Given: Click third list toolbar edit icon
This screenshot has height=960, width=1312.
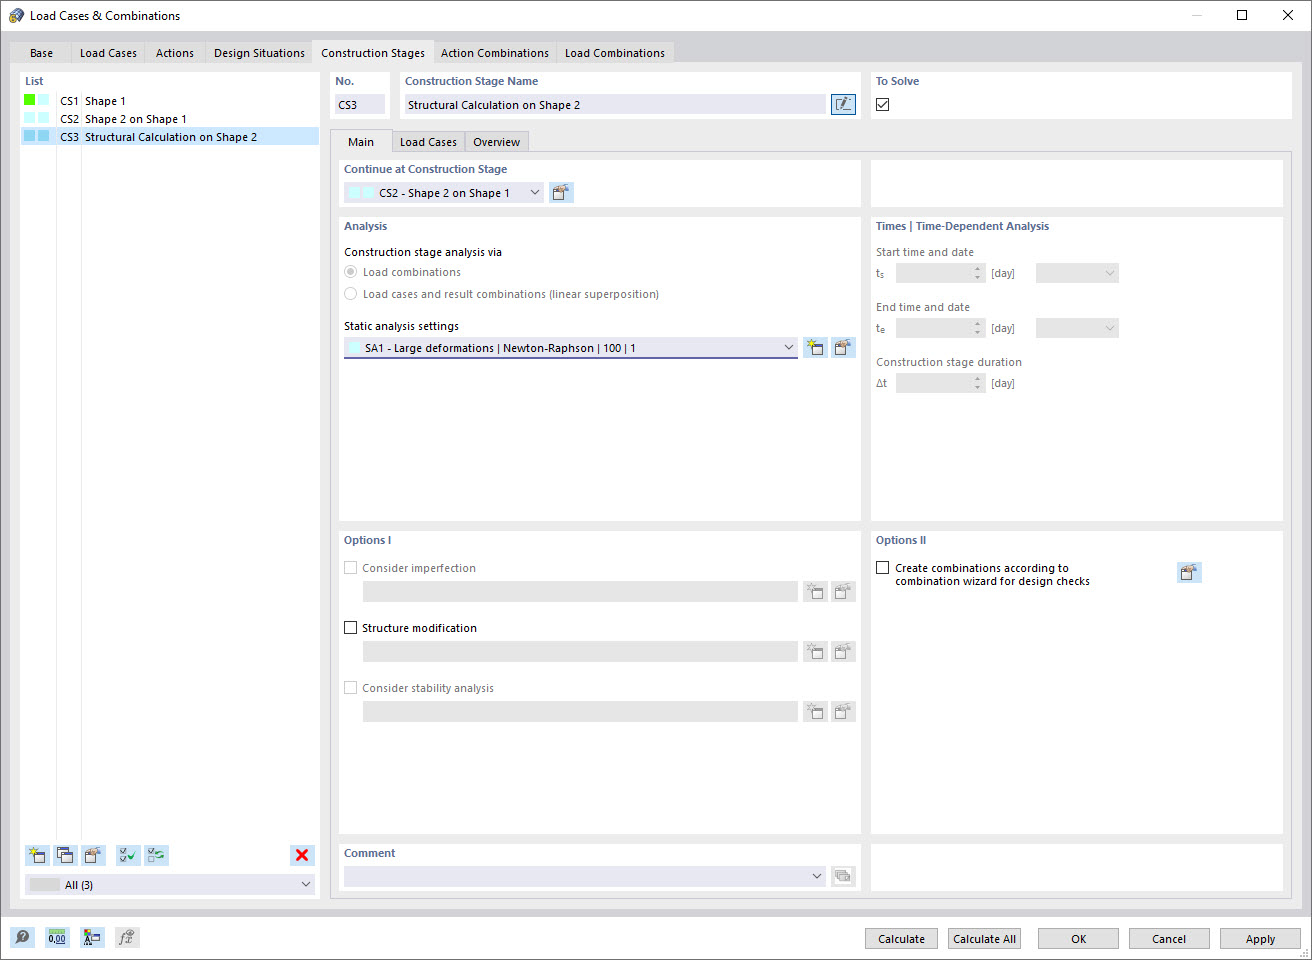Looking at the screenshot, I should [x=93, y=855].
